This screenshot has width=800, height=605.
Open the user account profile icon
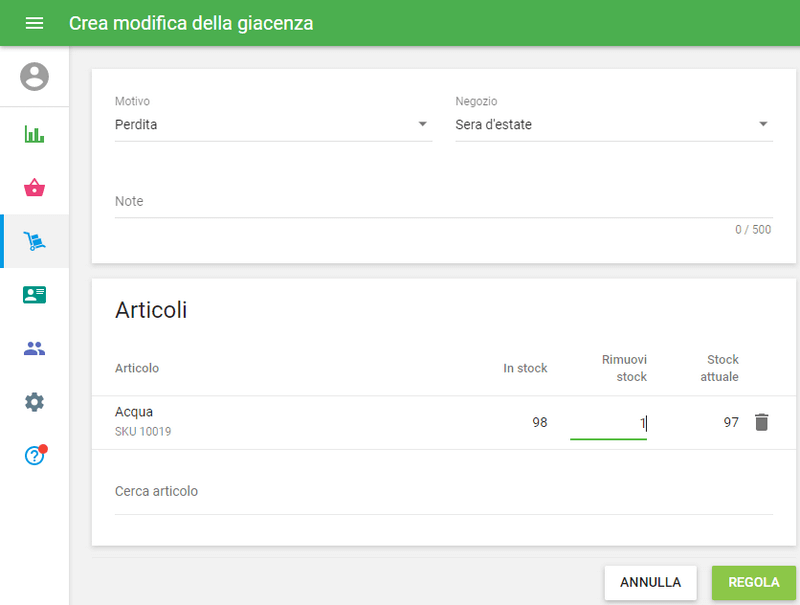(x=34, y=76)
